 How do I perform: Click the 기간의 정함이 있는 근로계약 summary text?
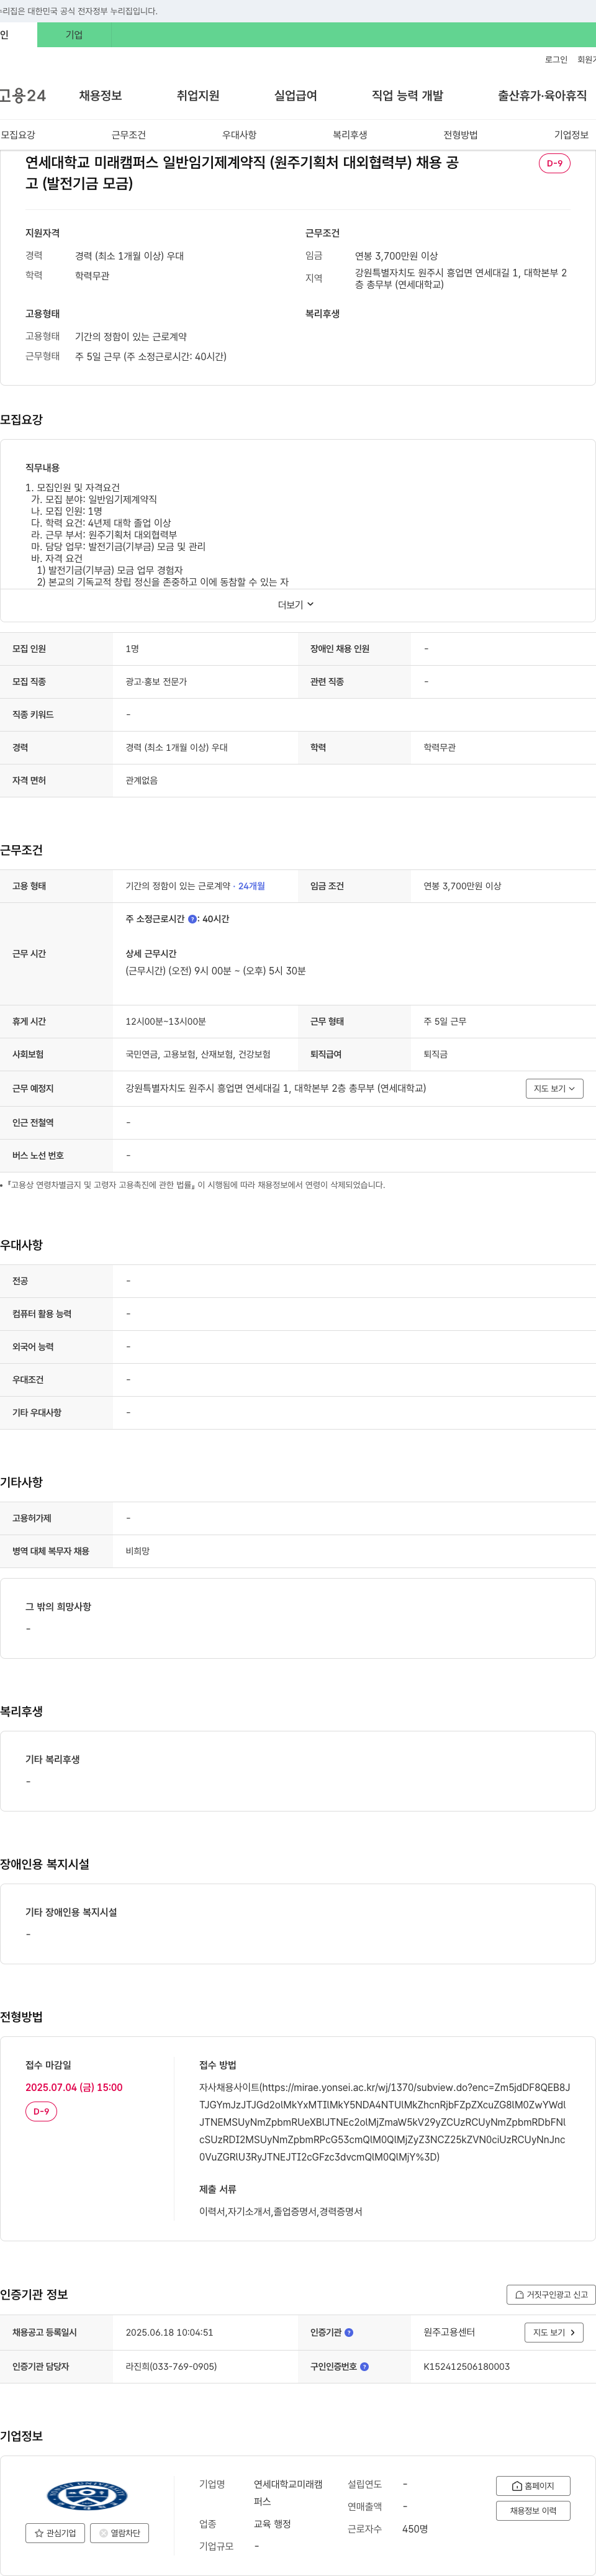click(x=130, y=337)
